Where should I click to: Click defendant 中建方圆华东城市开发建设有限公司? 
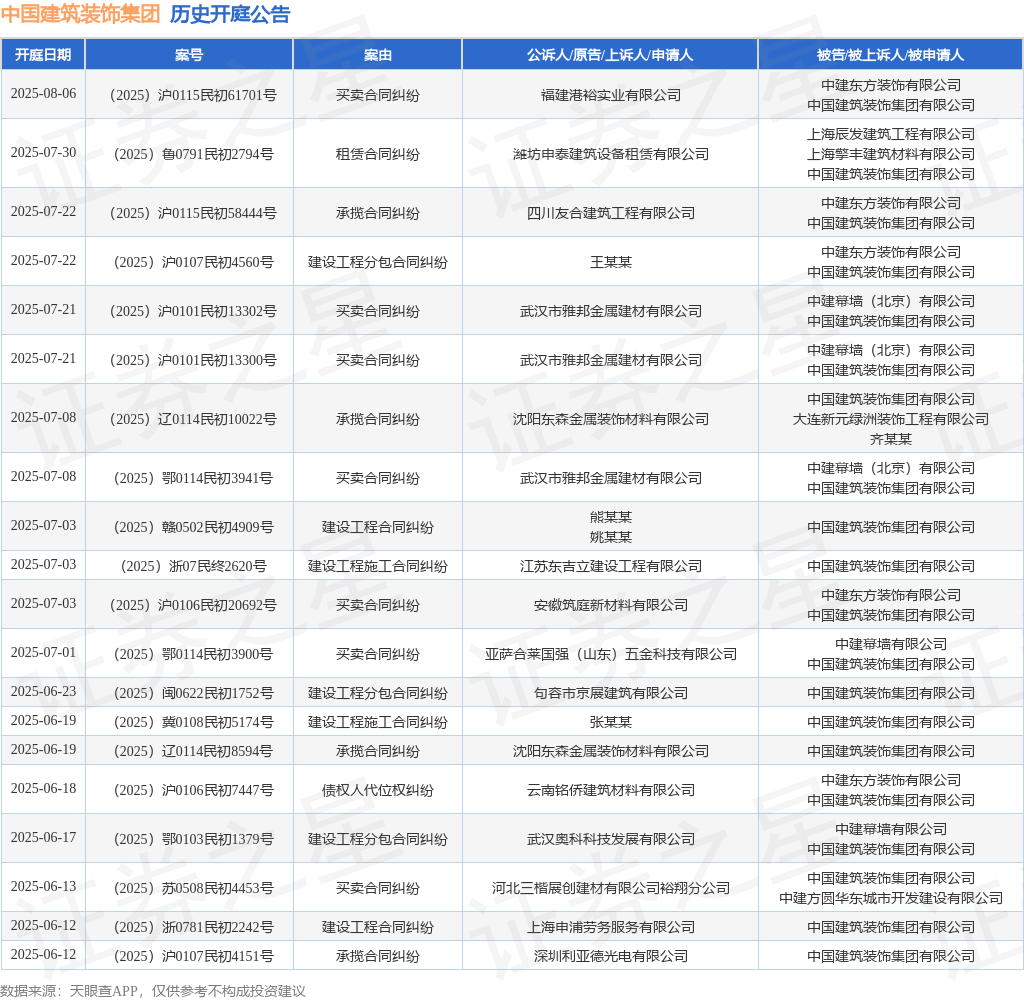891,898
